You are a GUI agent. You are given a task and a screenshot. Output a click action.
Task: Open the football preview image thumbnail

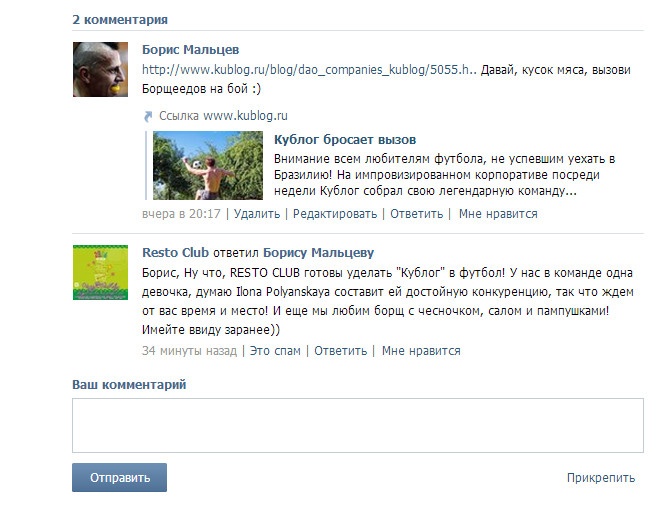(208, 165)
